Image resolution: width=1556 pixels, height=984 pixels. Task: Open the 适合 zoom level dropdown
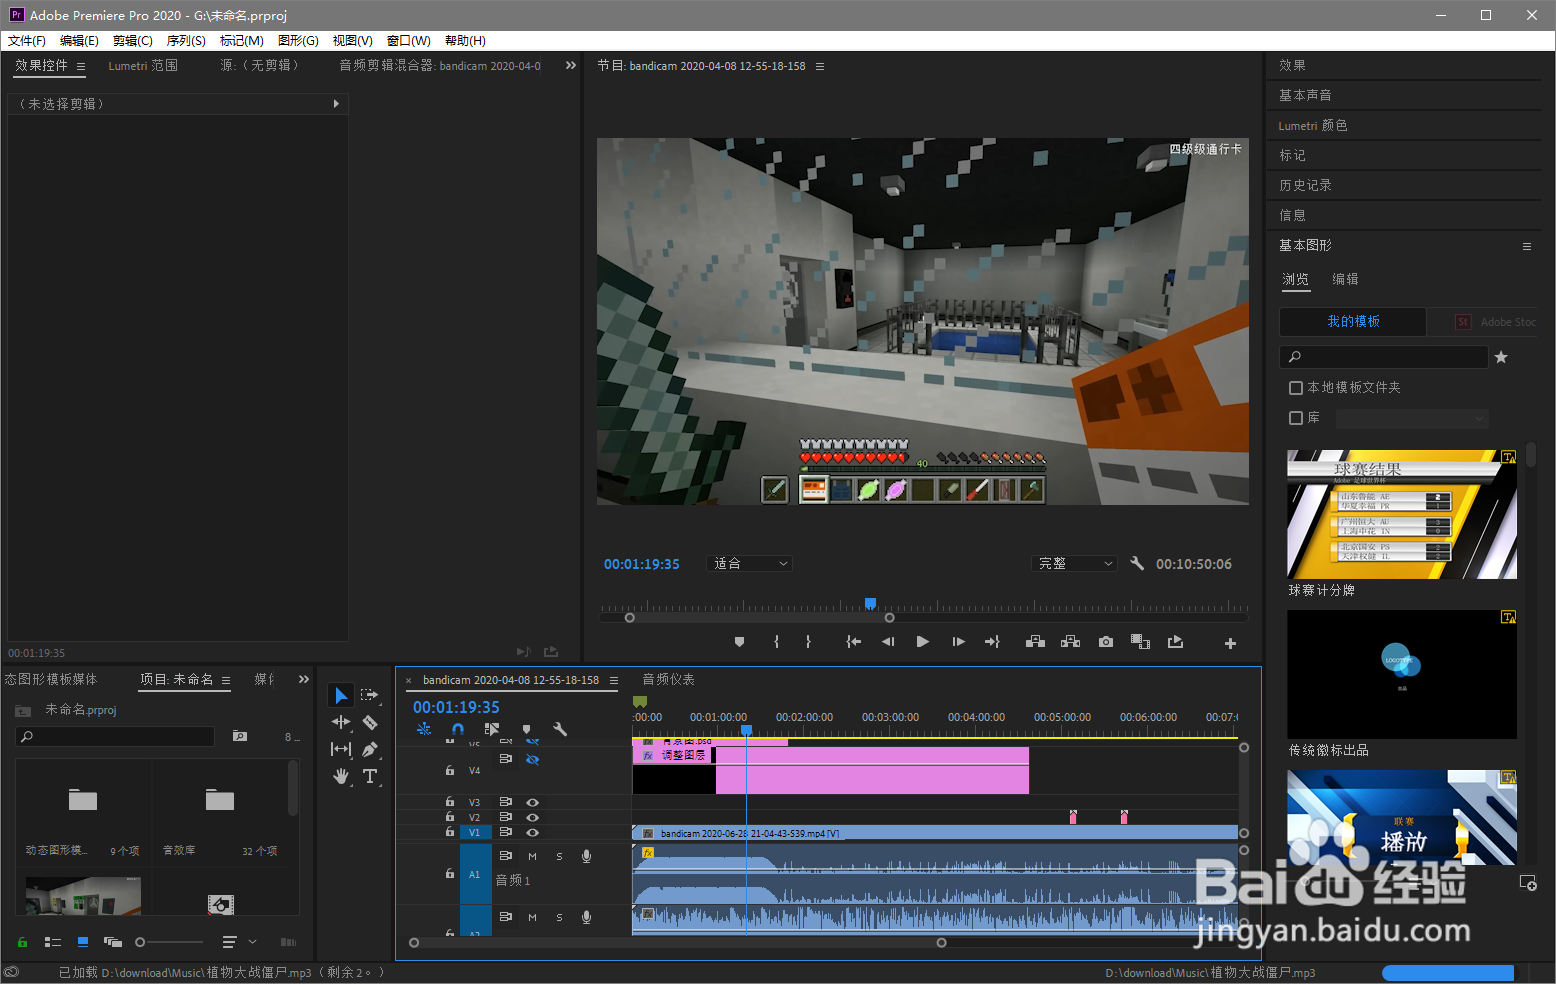749,563
